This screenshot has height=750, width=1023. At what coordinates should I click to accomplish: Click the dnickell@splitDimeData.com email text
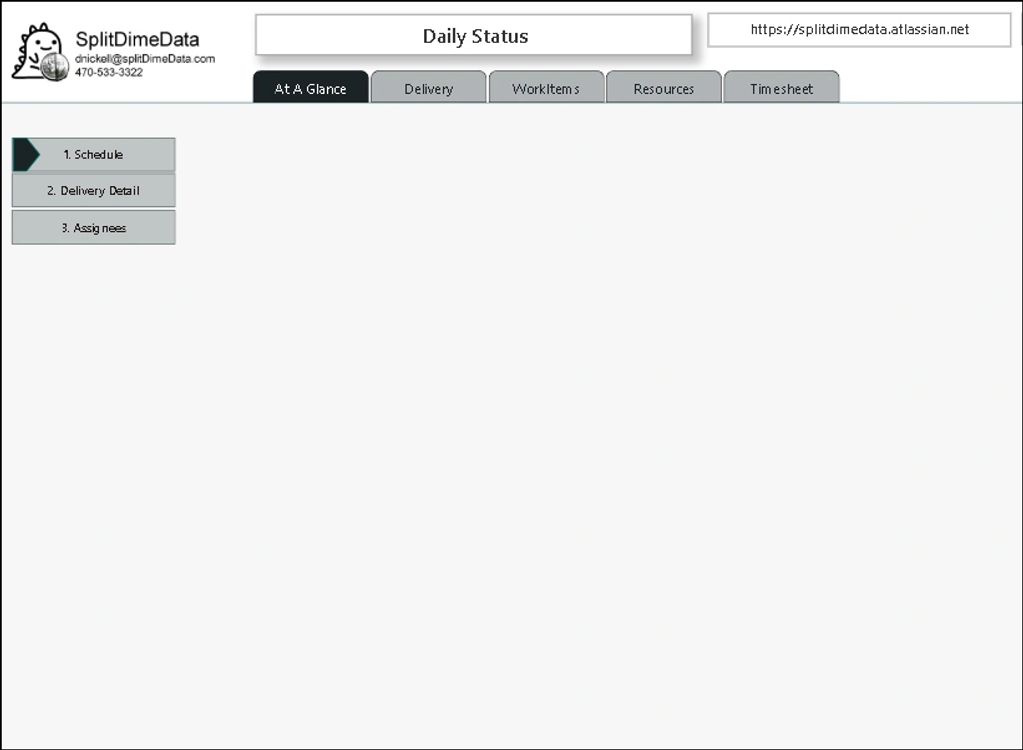click(145, 59)
